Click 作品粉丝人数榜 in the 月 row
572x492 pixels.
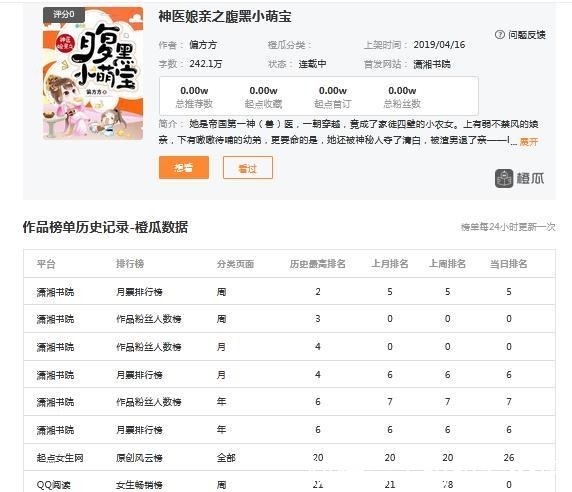148,347
